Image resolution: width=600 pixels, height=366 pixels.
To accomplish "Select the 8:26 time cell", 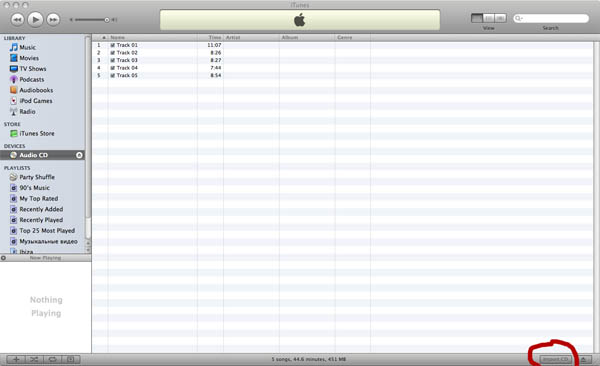I will (x=215, y=53).
